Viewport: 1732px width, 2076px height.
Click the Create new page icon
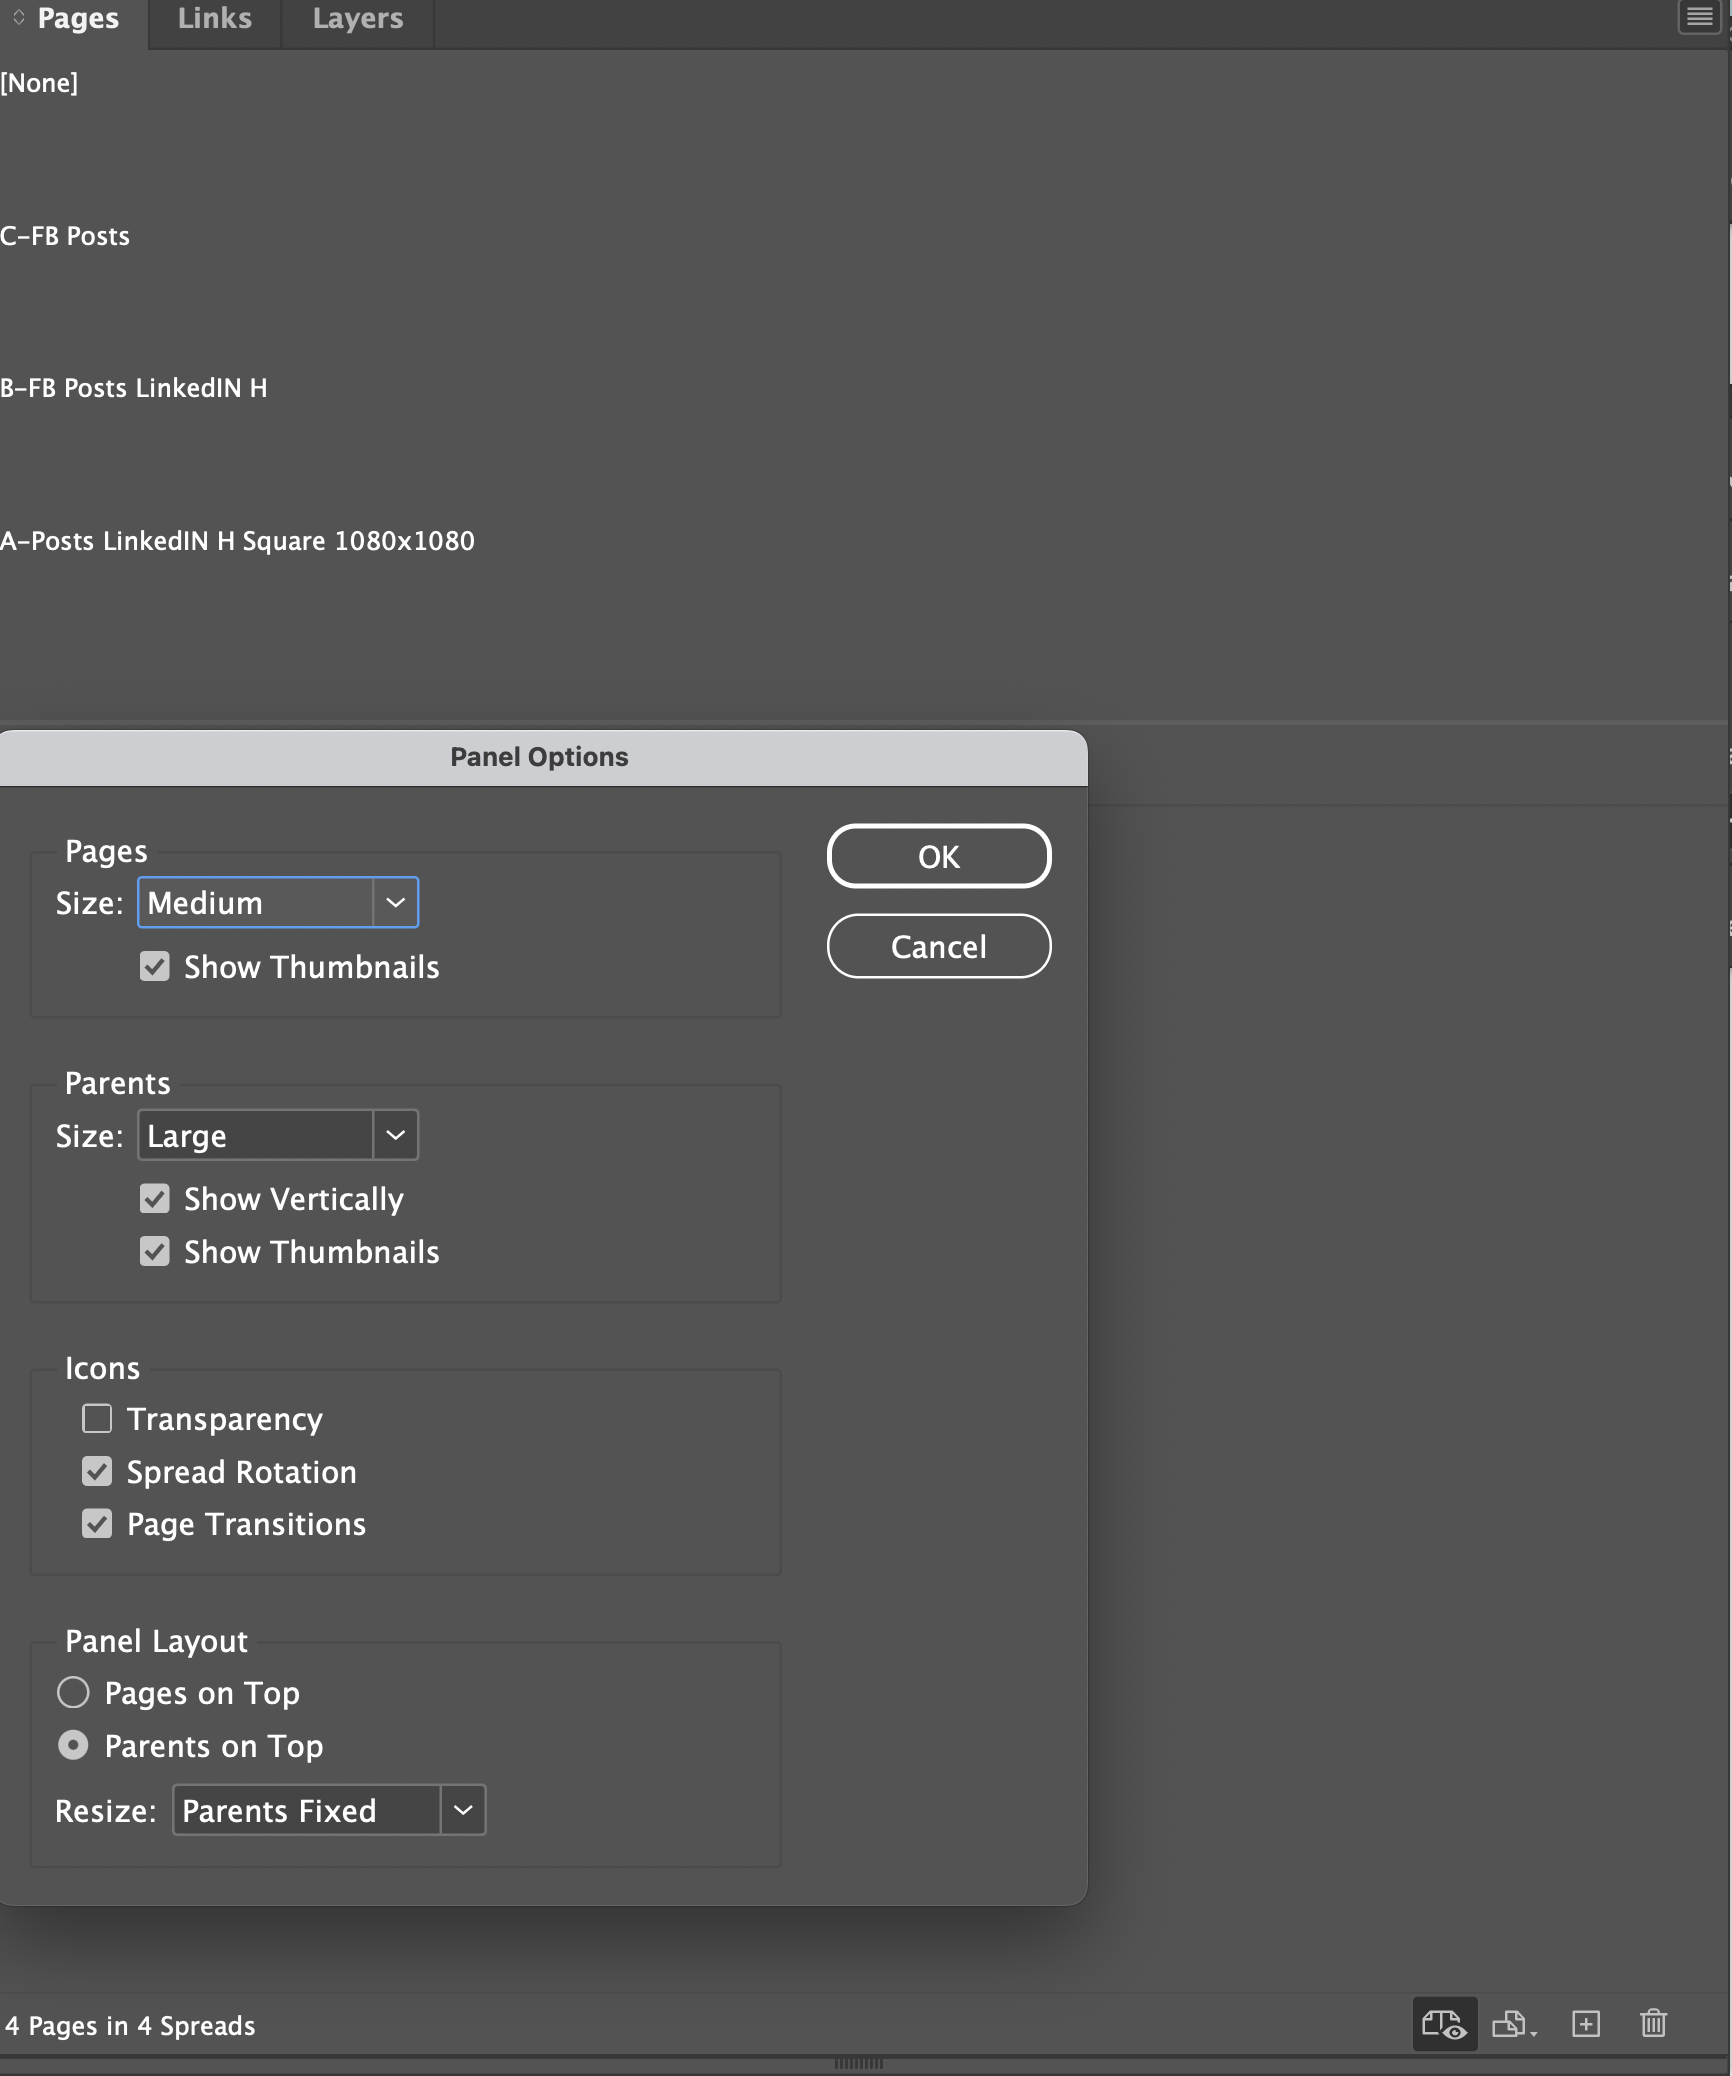[1586, 2024]
